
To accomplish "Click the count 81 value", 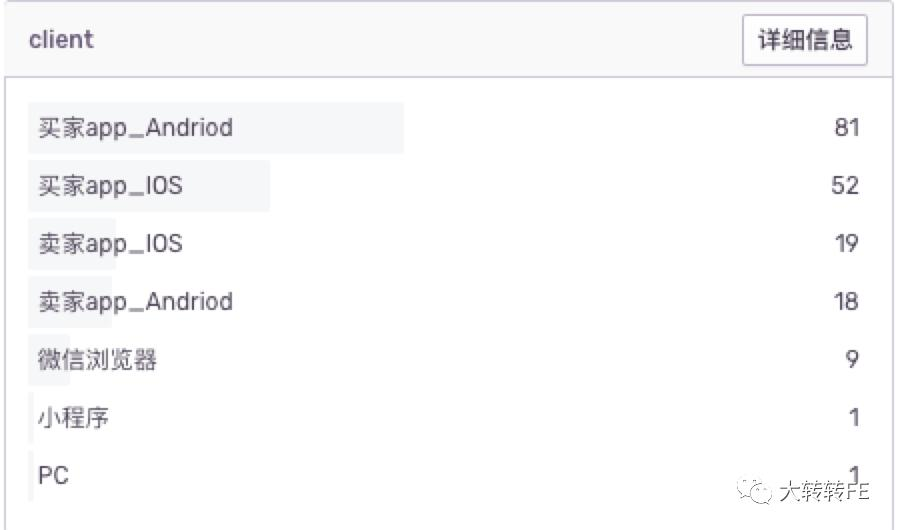I will pyautogui.click(x=846, y=128).
